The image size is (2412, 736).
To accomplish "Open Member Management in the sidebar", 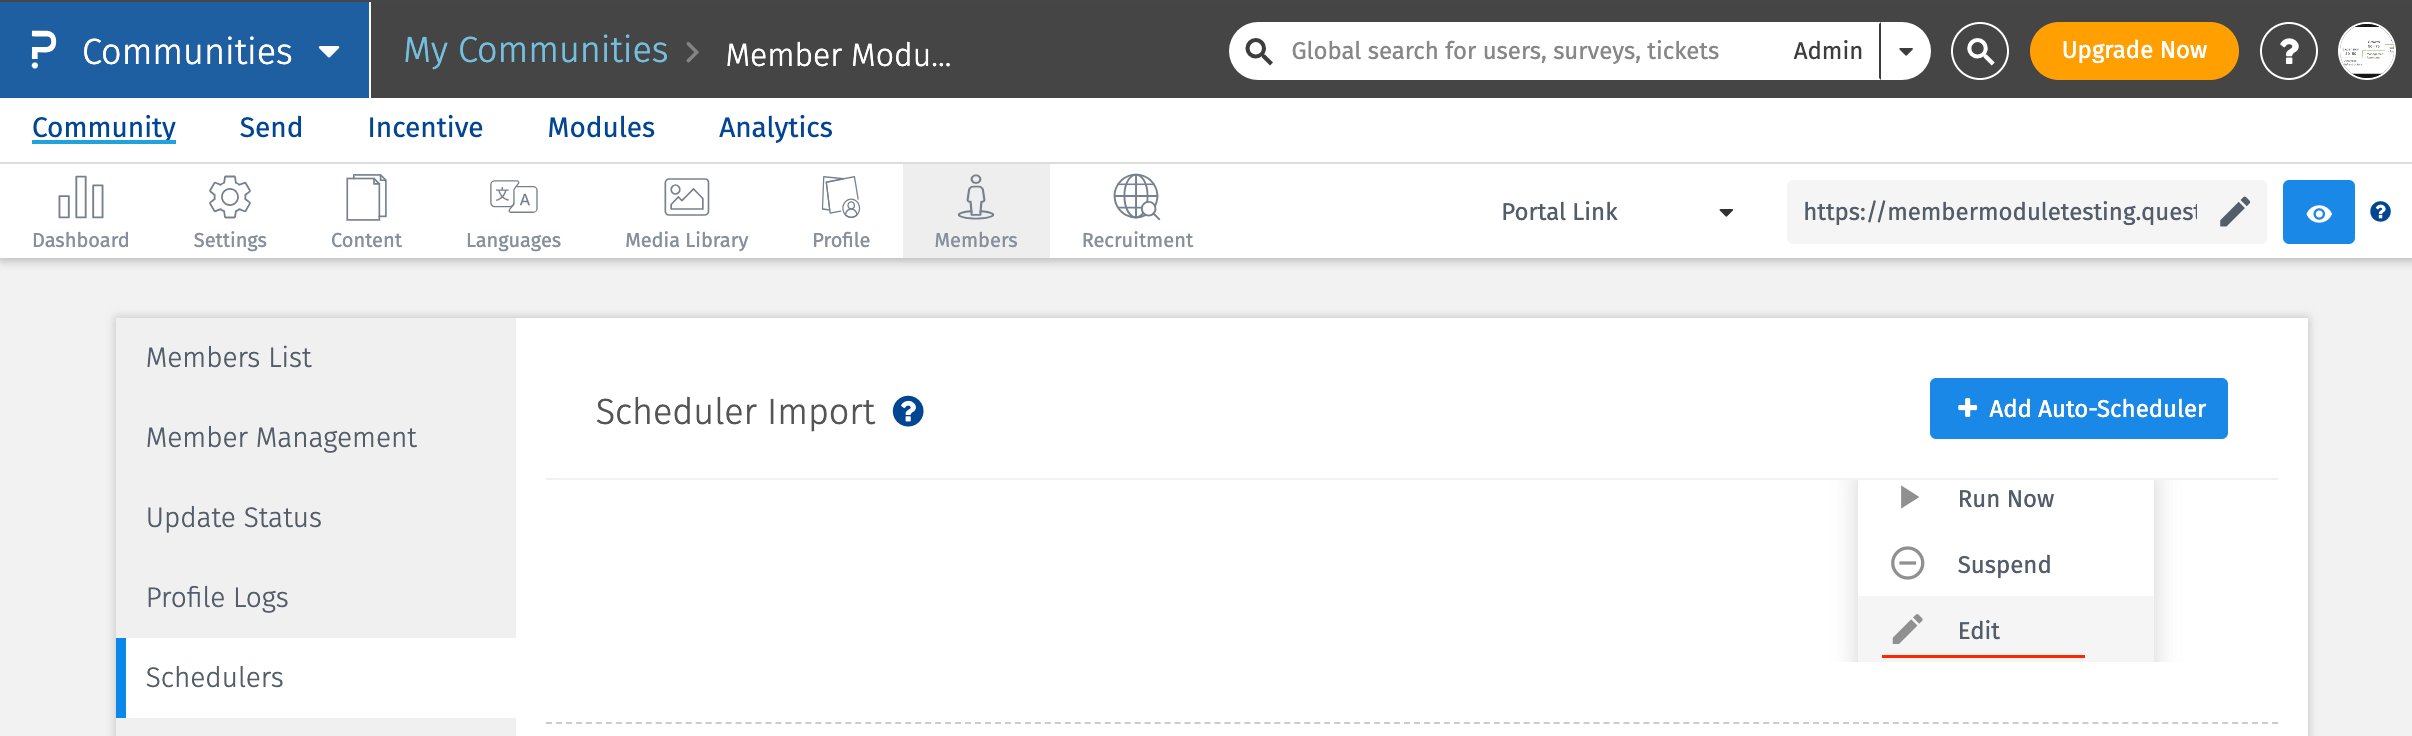I will coord(281,438).
